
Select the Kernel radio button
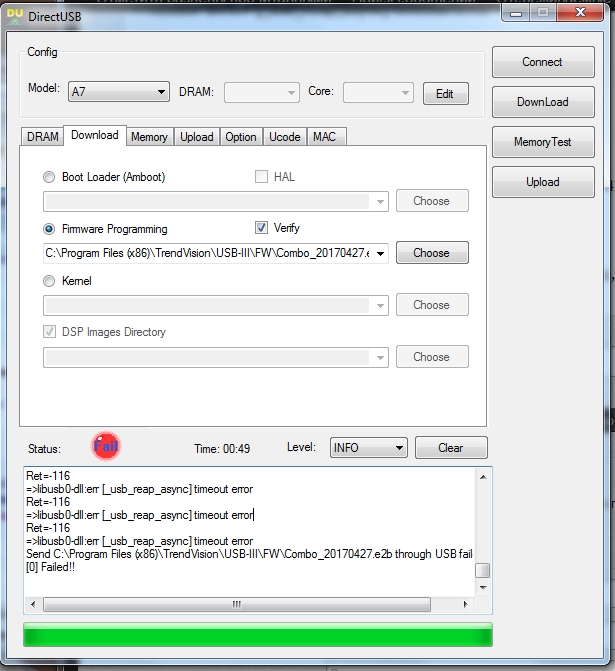(49, 281)
